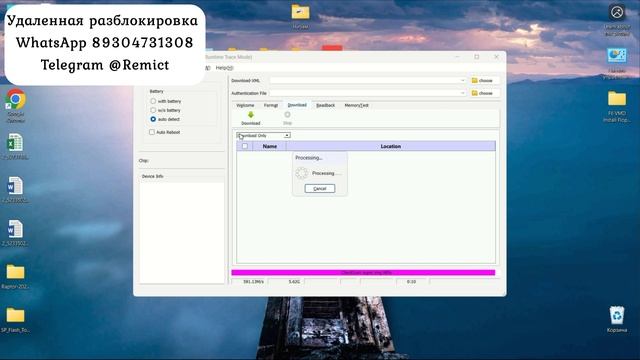Click the green Download arrow icon
This screenshot has width=640, height=360.
(251, 115)
